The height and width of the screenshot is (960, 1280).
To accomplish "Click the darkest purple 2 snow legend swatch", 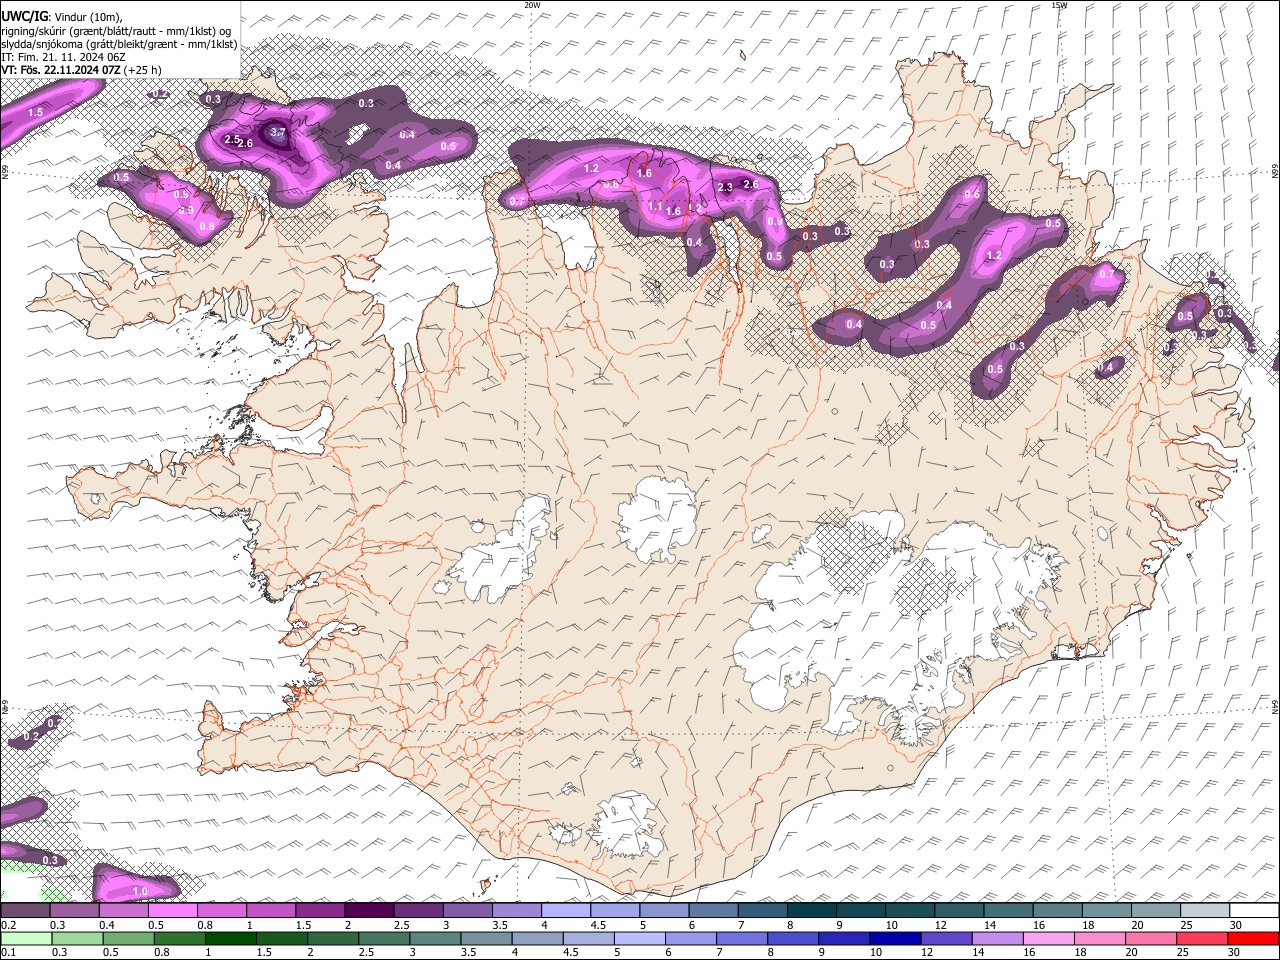I will [x=368, y=911].
